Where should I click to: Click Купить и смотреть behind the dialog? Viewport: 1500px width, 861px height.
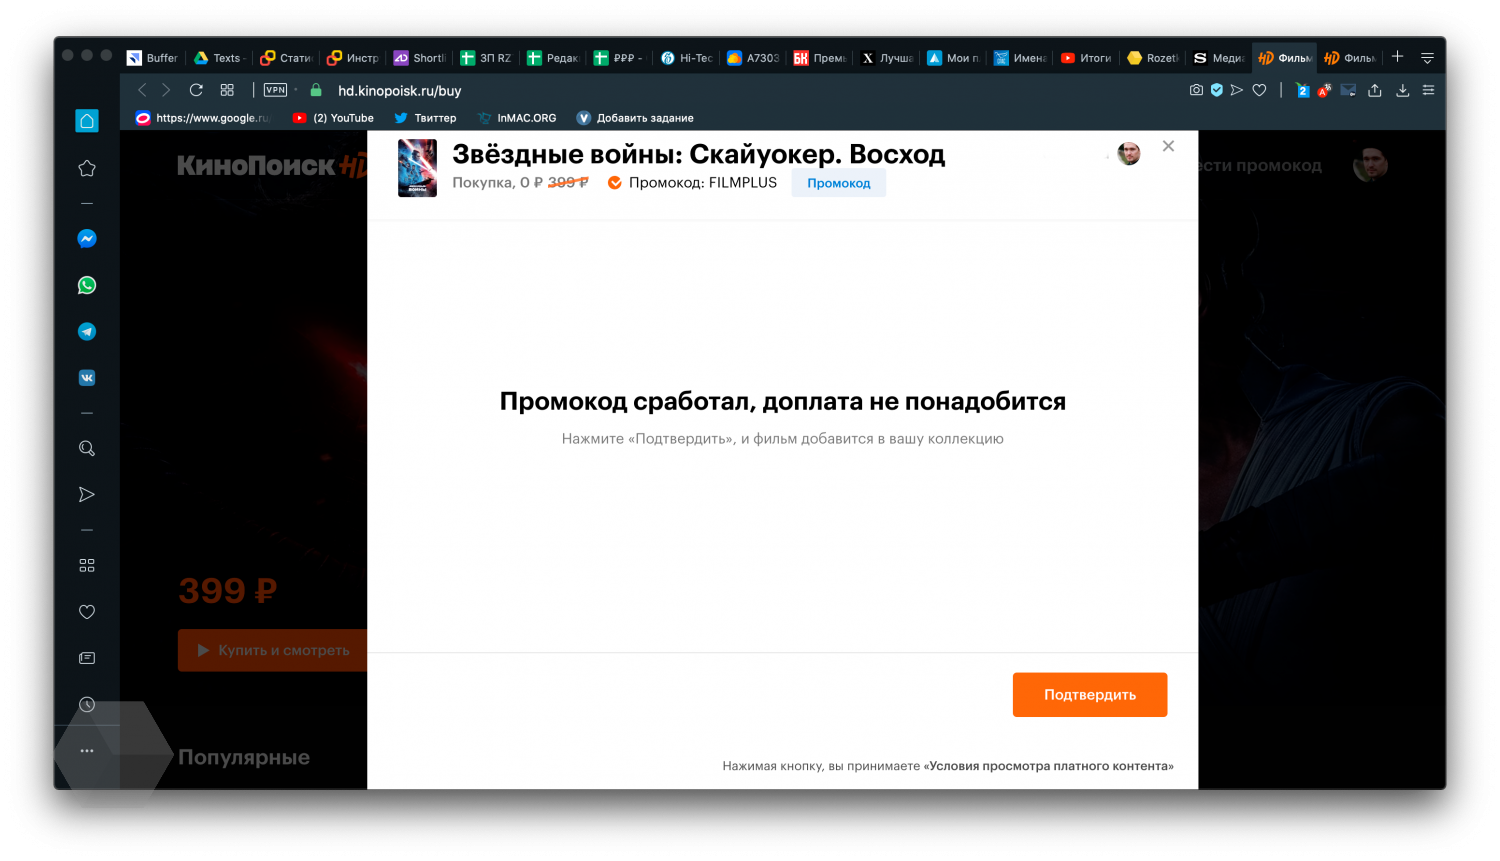click(272, 650)
